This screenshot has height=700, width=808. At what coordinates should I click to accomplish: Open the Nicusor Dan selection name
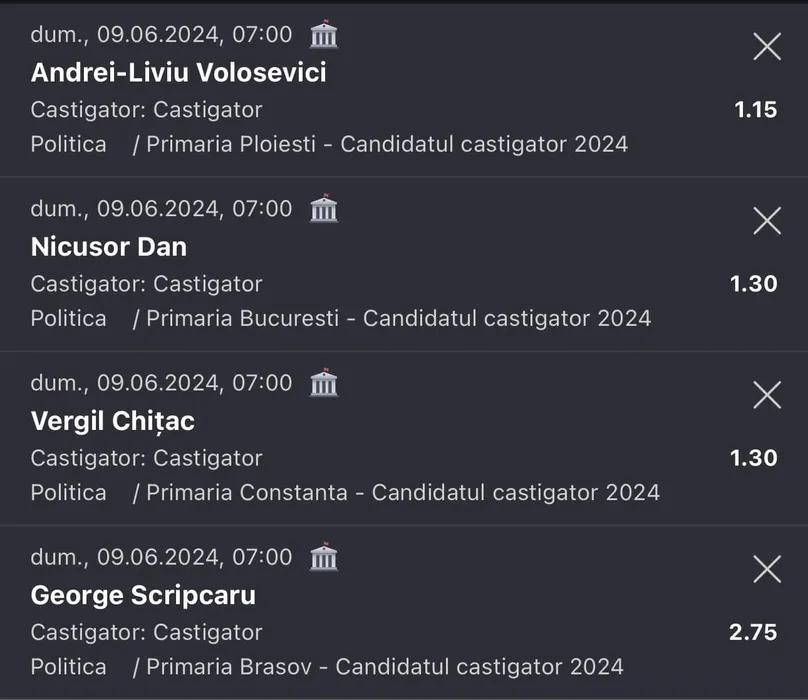pyautogui.click(x=109, y=246)
